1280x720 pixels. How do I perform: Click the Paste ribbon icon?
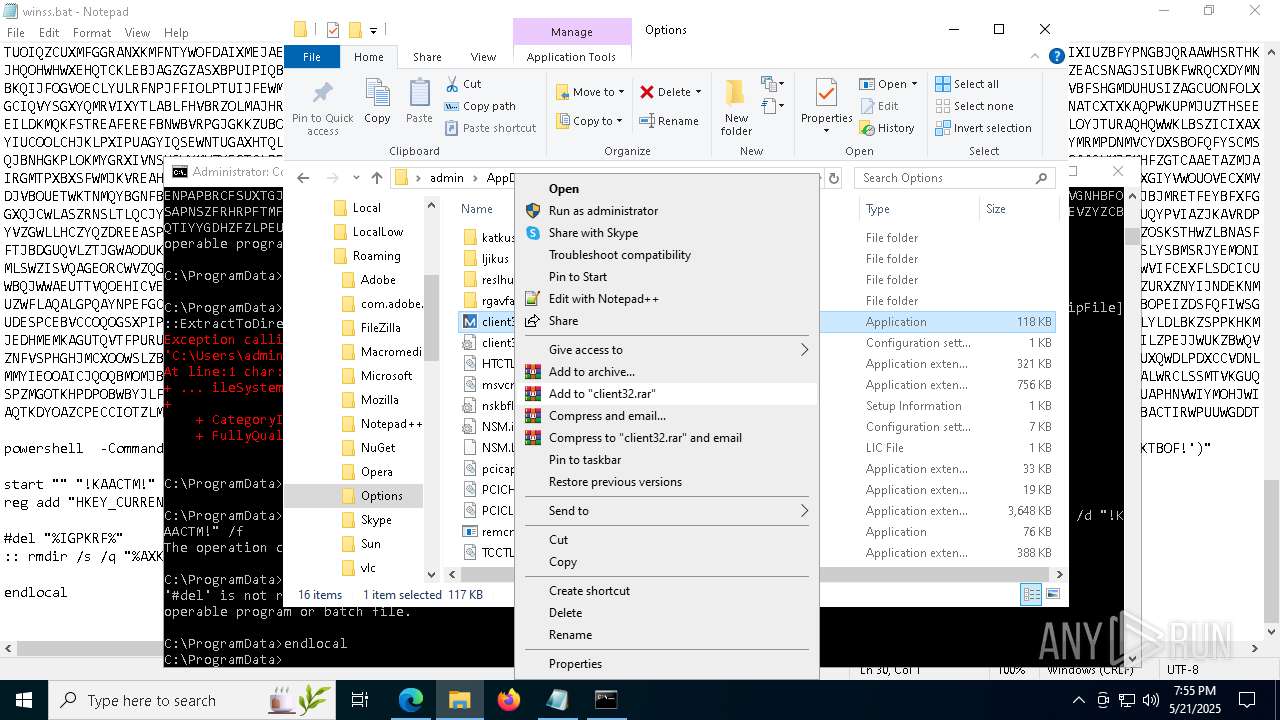419,101
